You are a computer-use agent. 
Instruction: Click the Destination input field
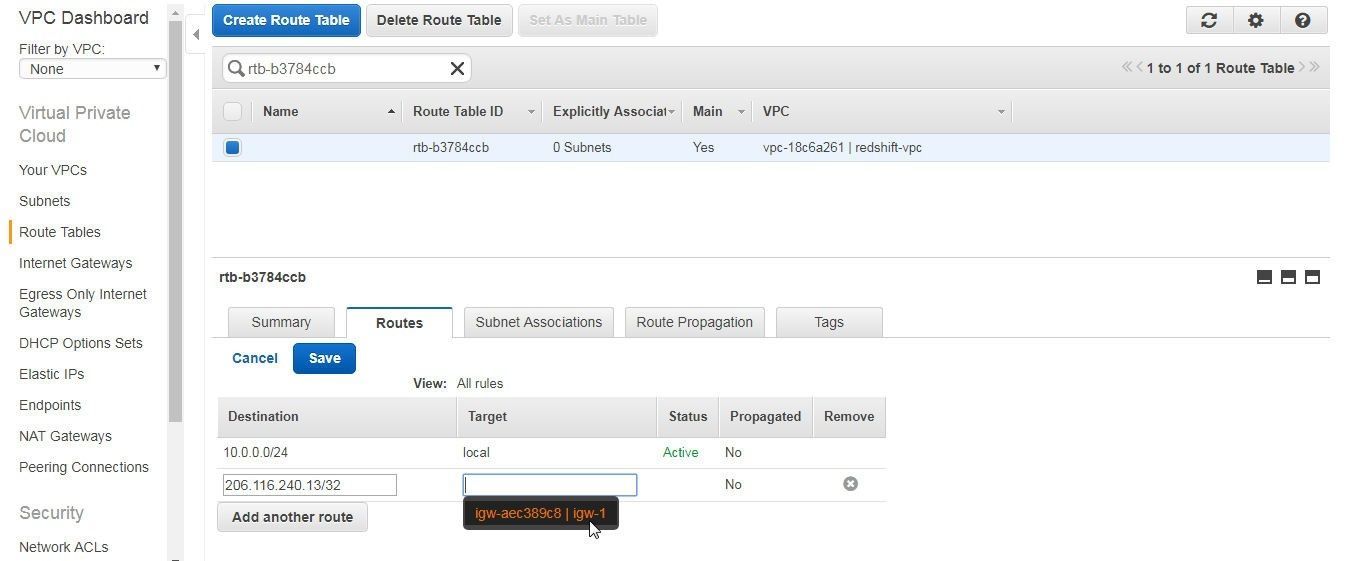309,485
